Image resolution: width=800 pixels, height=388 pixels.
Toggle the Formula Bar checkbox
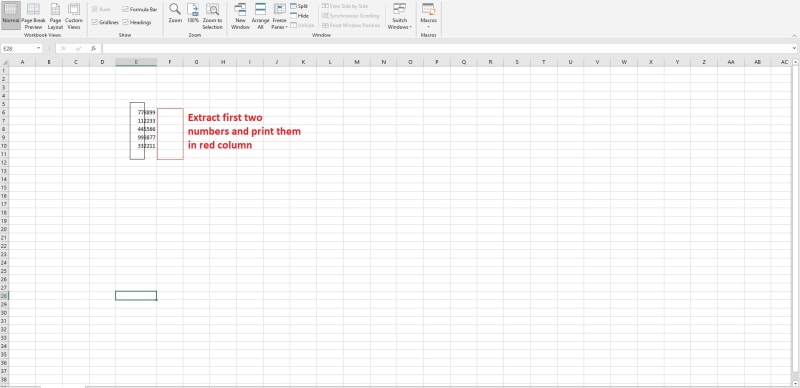click(x=126, y=9)
